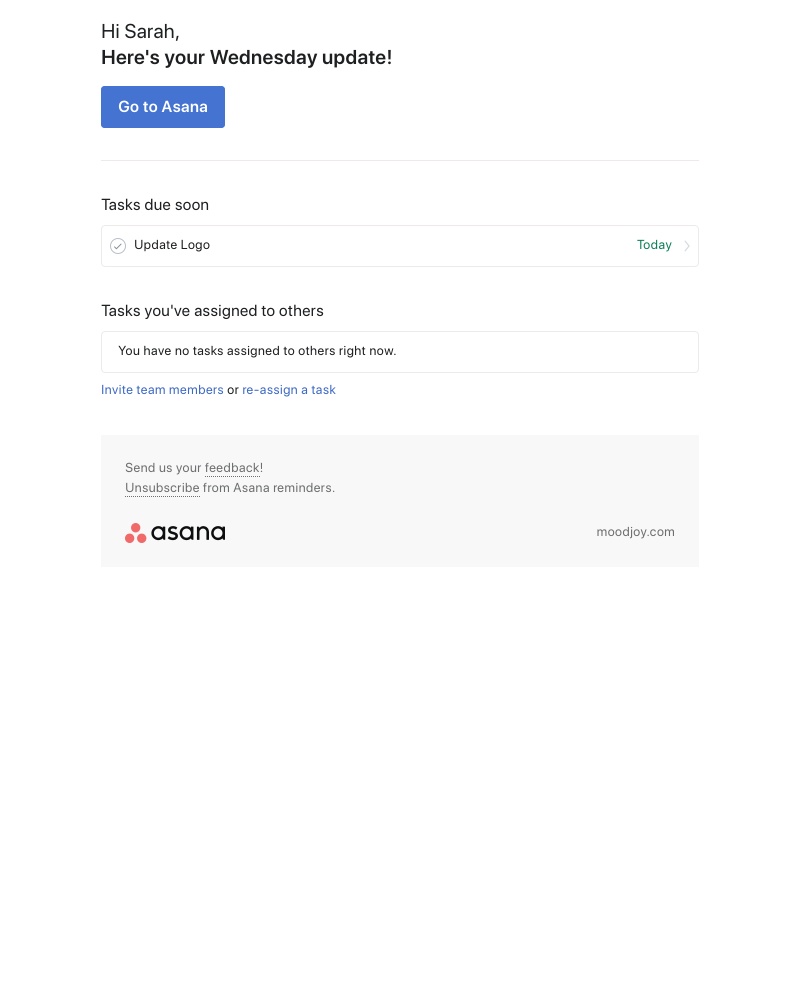Viewport: 800px width, 1000px height.
Task: Select the Tasks you've assigned to others heading
Action: [212, 311]
